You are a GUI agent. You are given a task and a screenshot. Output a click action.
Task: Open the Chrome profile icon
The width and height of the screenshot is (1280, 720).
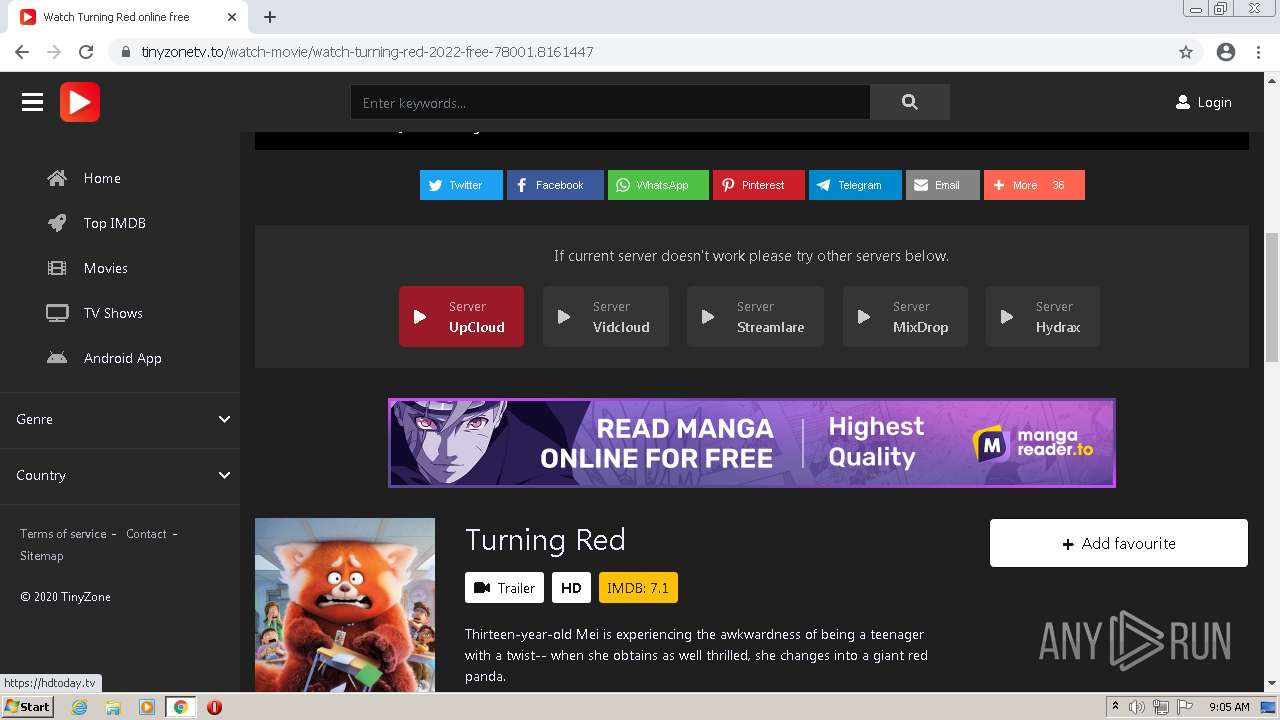pyautogui.click(x=1226, y=52)
